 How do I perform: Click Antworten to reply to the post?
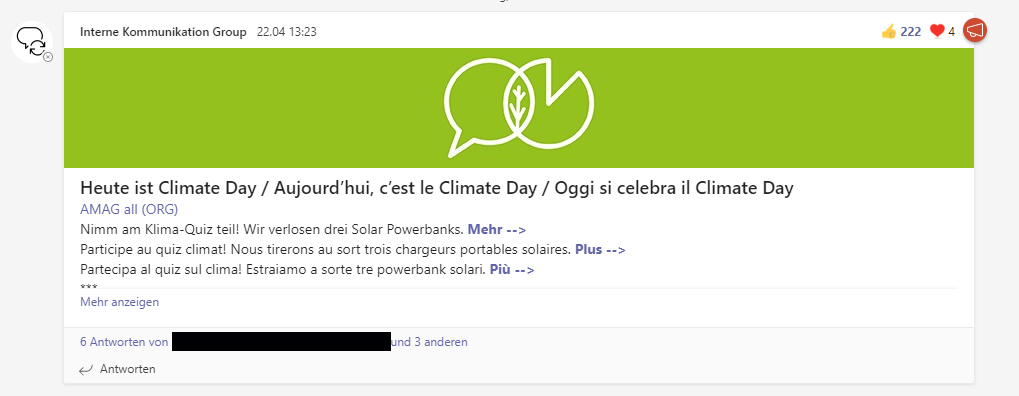(x=127, y=369)
